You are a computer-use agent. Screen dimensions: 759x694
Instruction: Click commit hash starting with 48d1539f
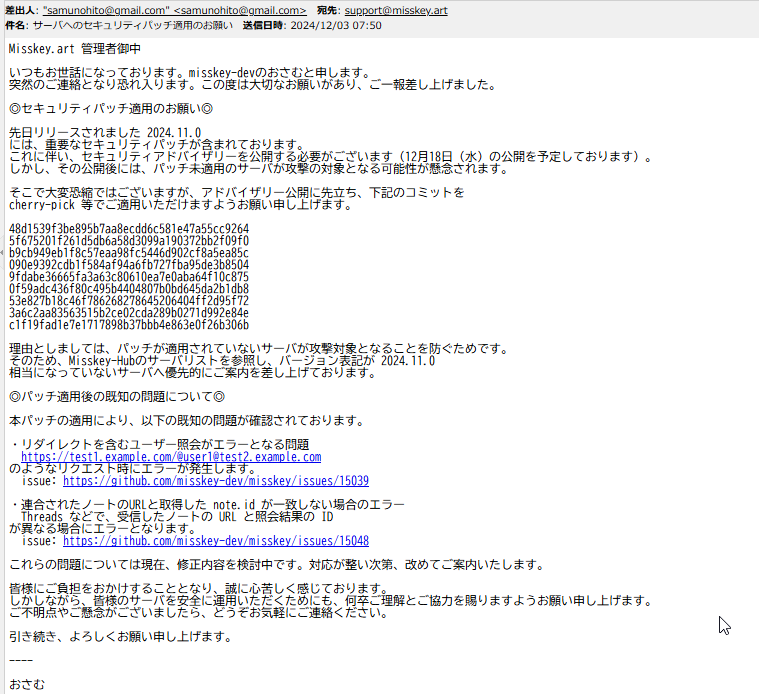tap(129, 229)
